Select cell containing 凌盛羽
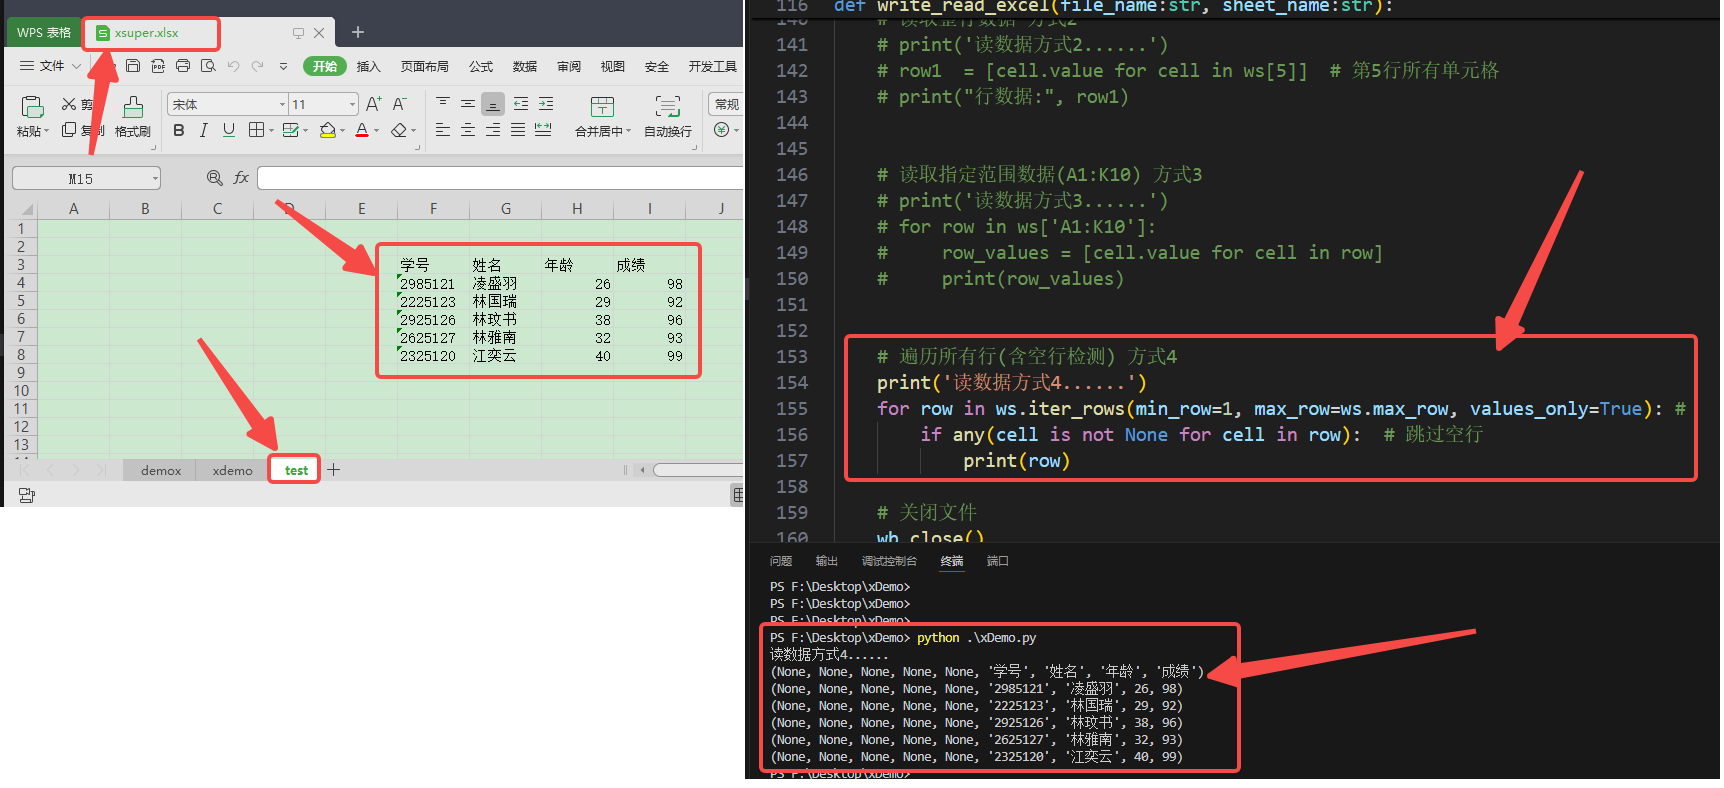Screen dimensions: 1724x788 [x=505, y=284]
